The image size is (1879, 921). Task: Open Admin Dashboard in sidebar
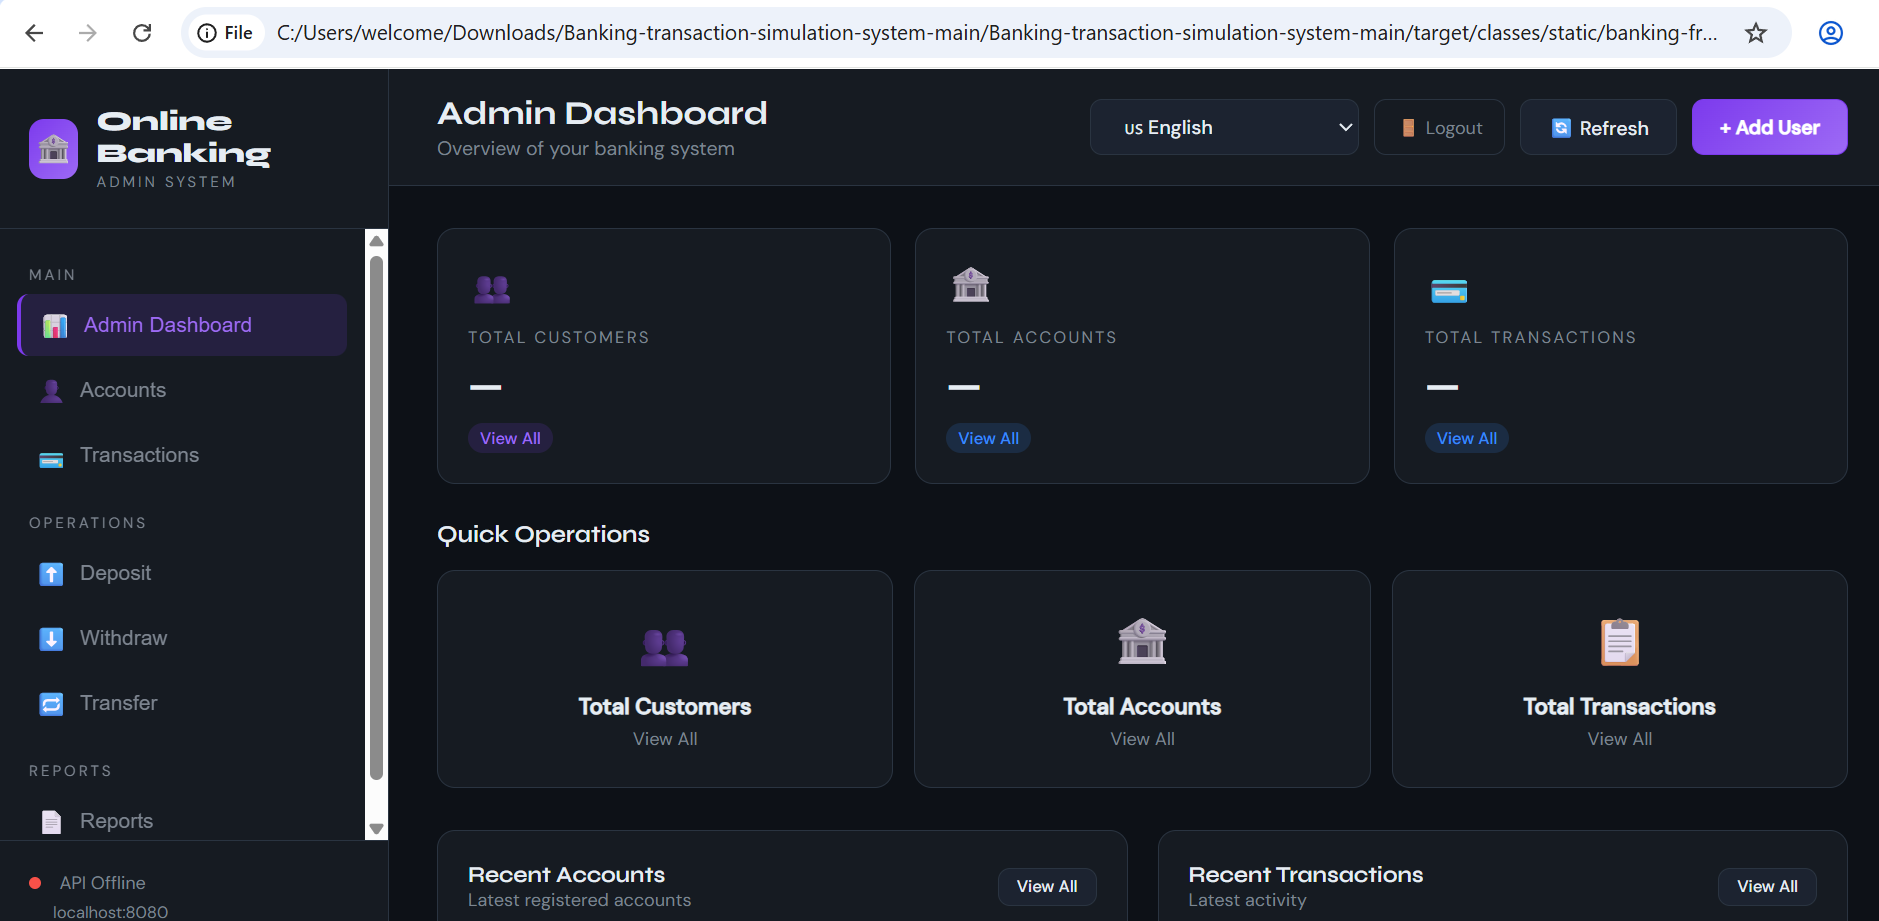pos(182,325)
